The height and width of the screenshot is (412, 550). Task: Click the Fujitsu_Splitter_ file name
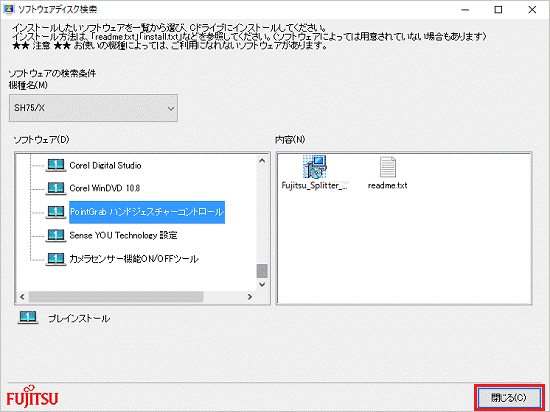pyautogui.click(x=315, y=185)
